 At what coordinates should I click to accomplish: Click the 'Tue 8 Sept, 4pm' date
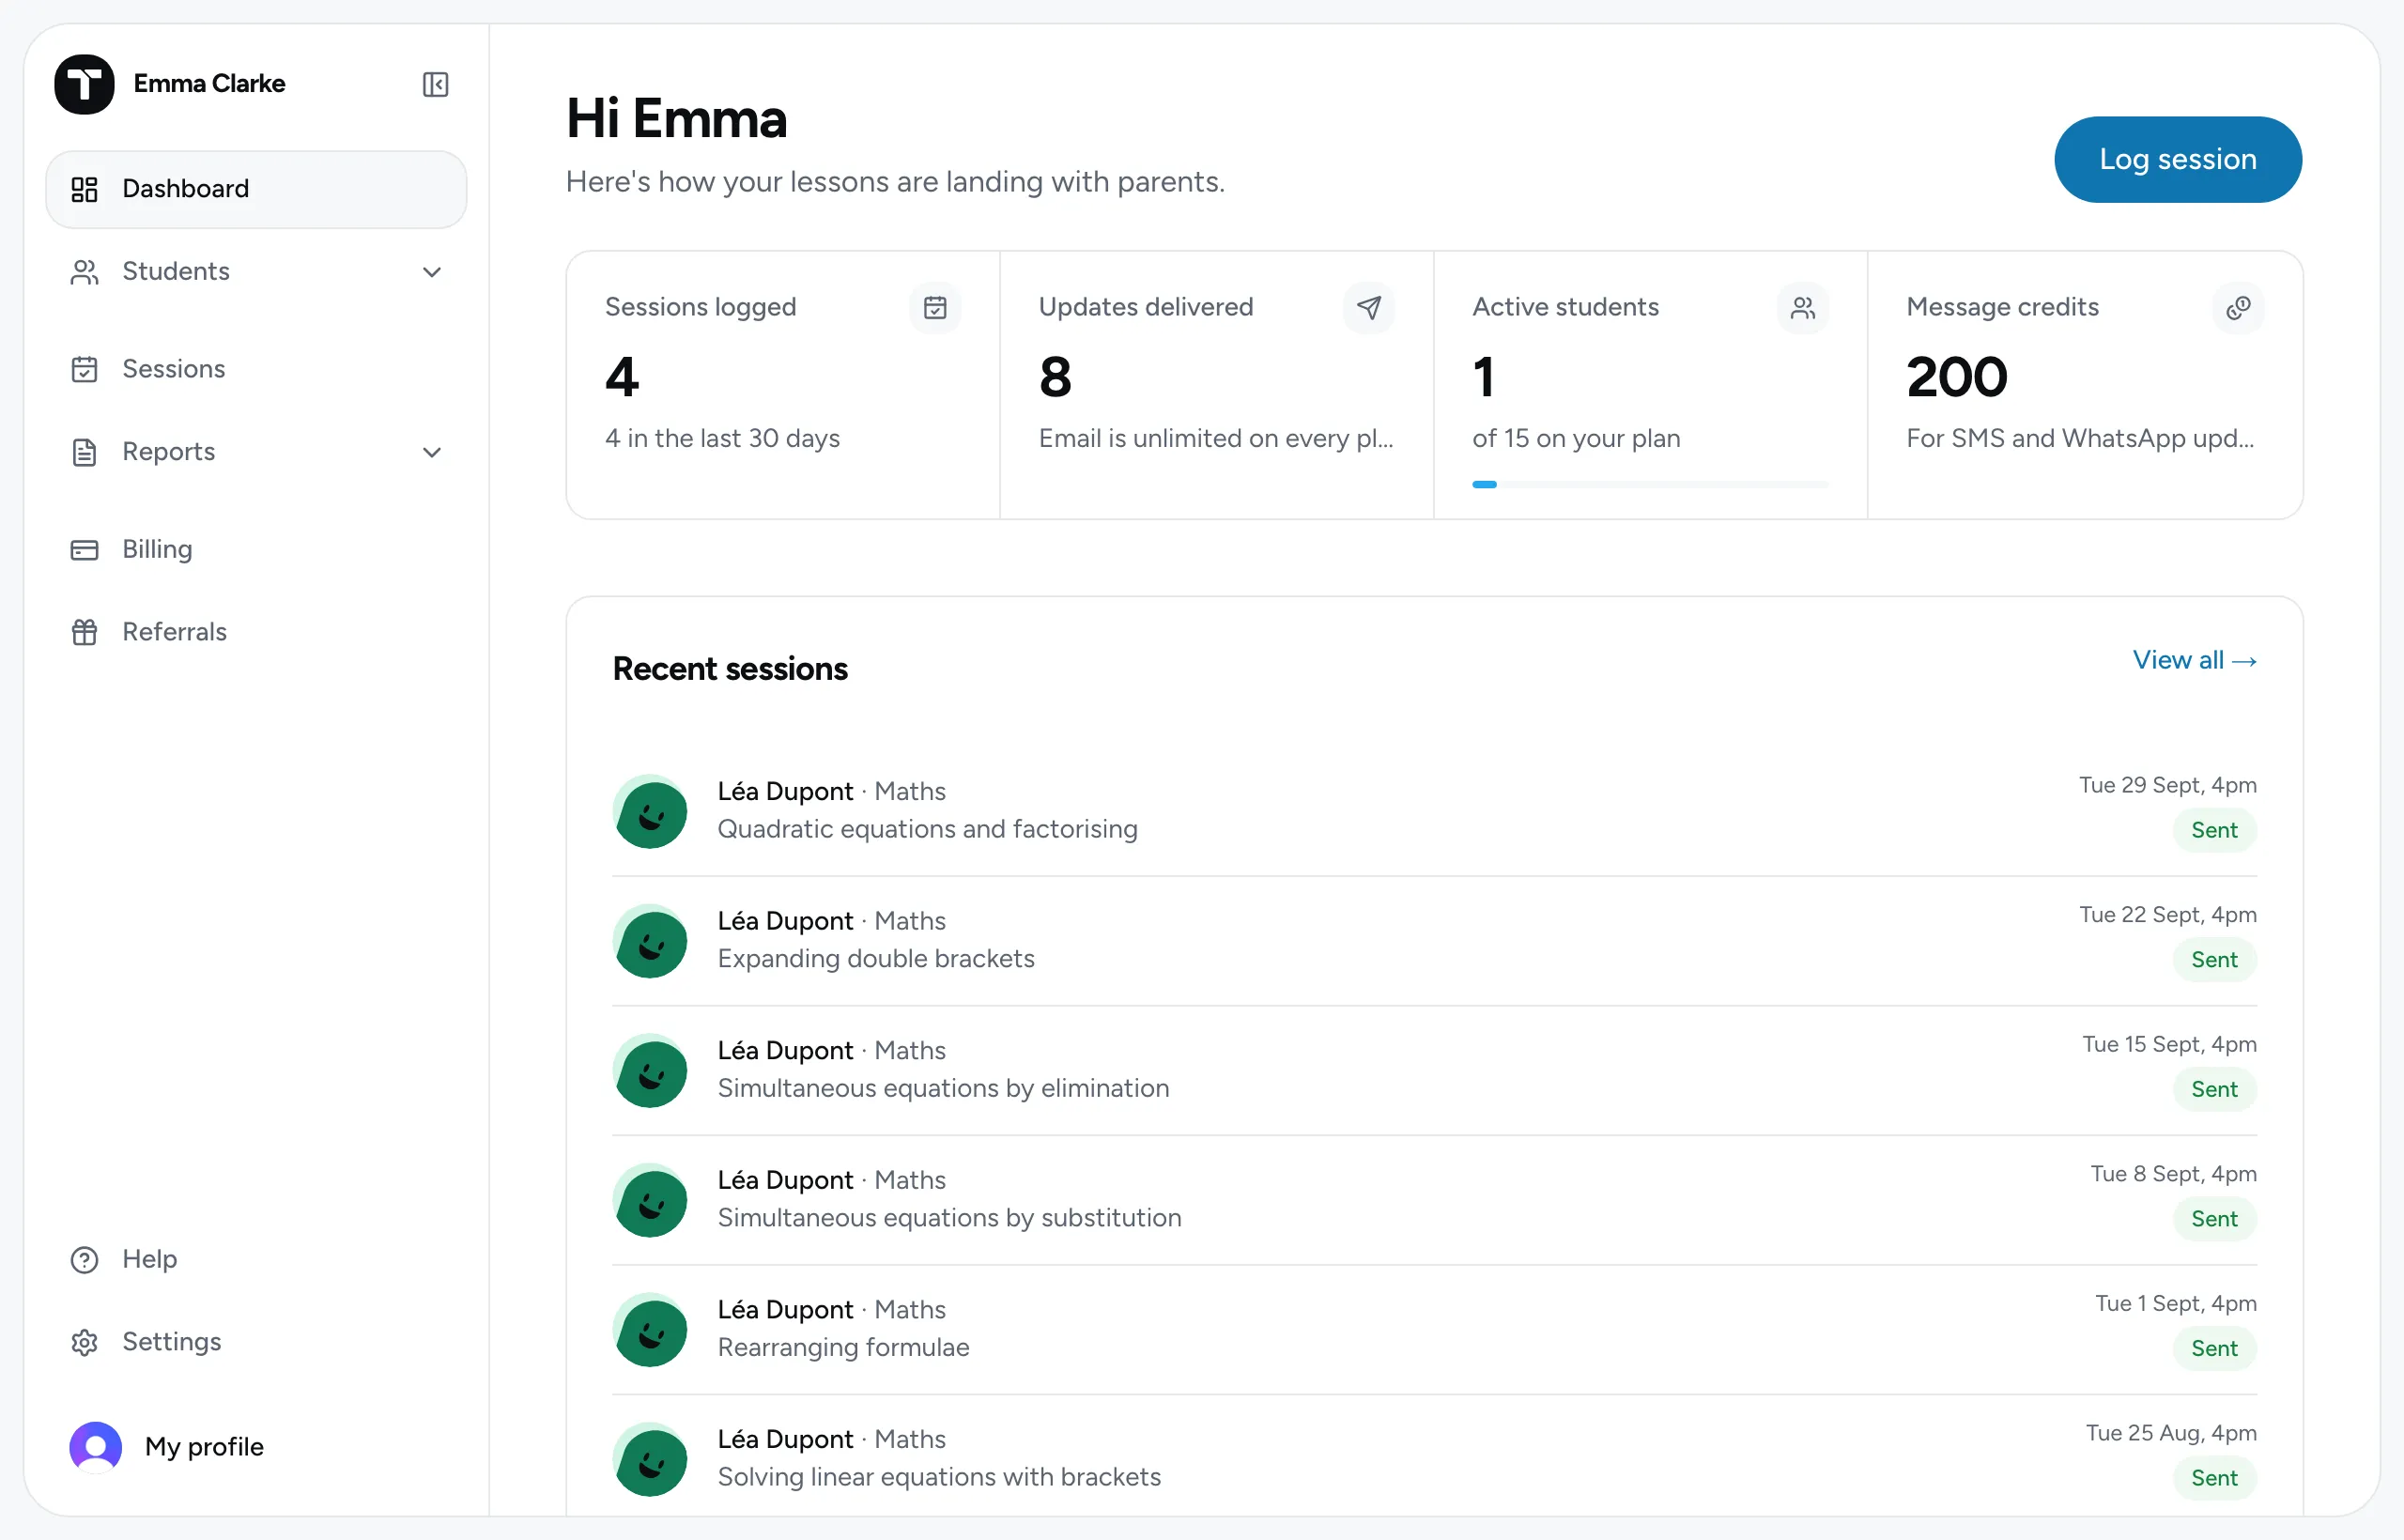[x=2173, y=1174]
